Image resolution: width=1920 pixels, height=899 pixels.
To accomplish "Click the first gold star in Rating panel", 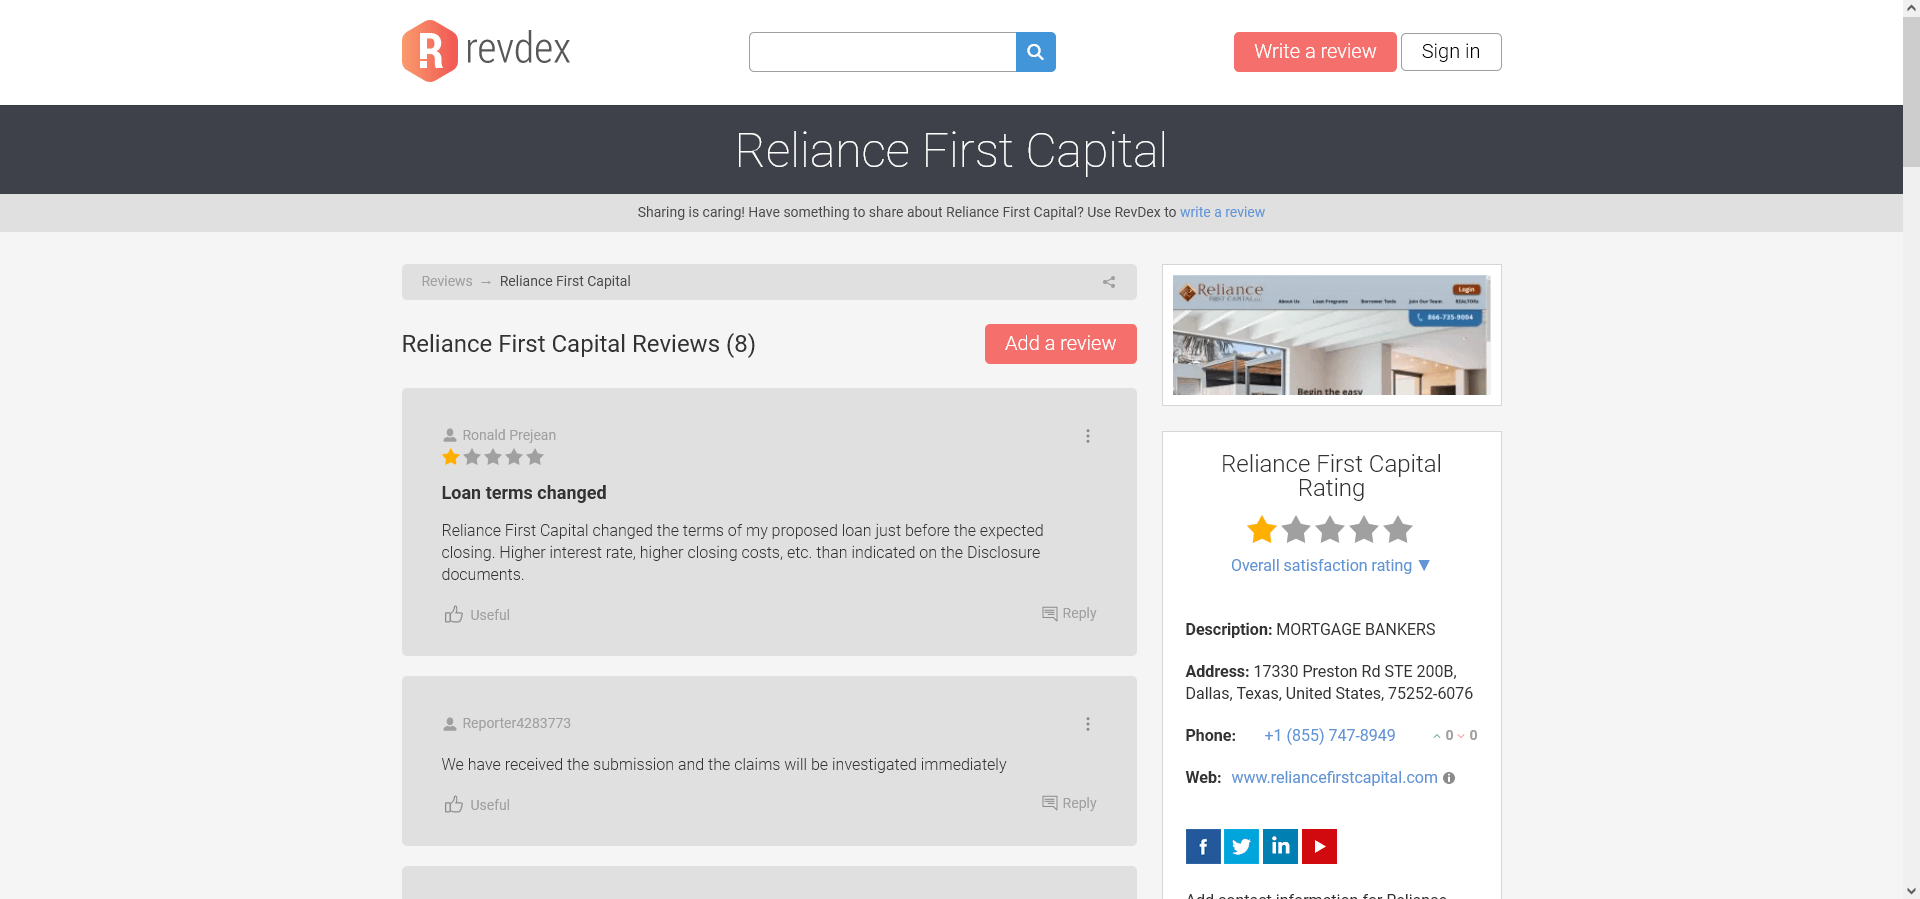I will pyautogui.click(x=1262, y=529).
